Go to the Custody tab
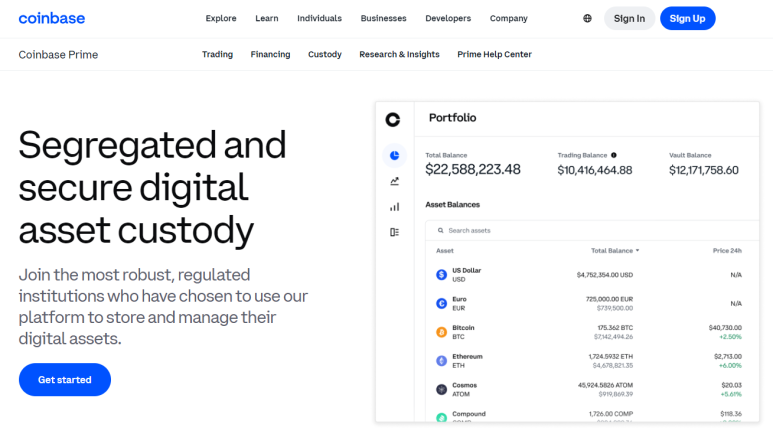 click(325, 54)
